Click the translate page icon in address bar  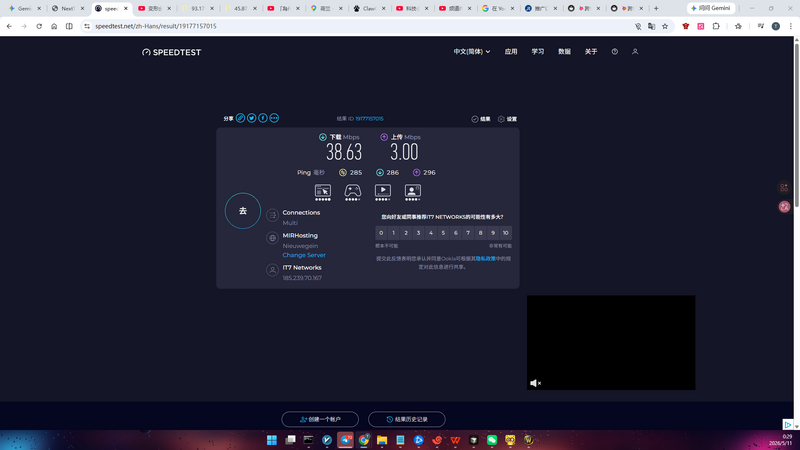652,26
